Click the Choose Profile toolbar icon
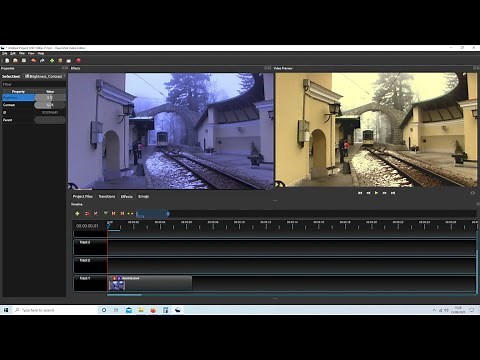Image resolution: width=480 pixels, height=360 pixels. (x=60, y=60)
